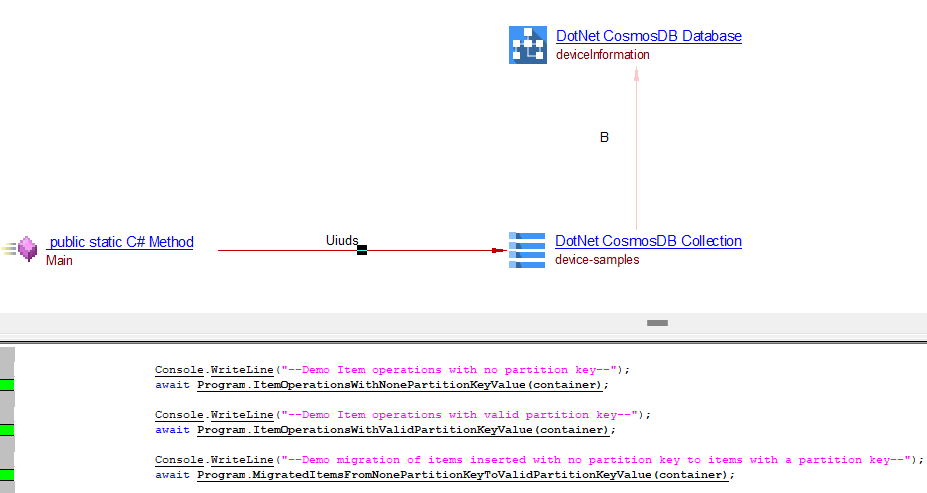Select the B link label
The height and width of the screenshot is (493, 927).
604,138
